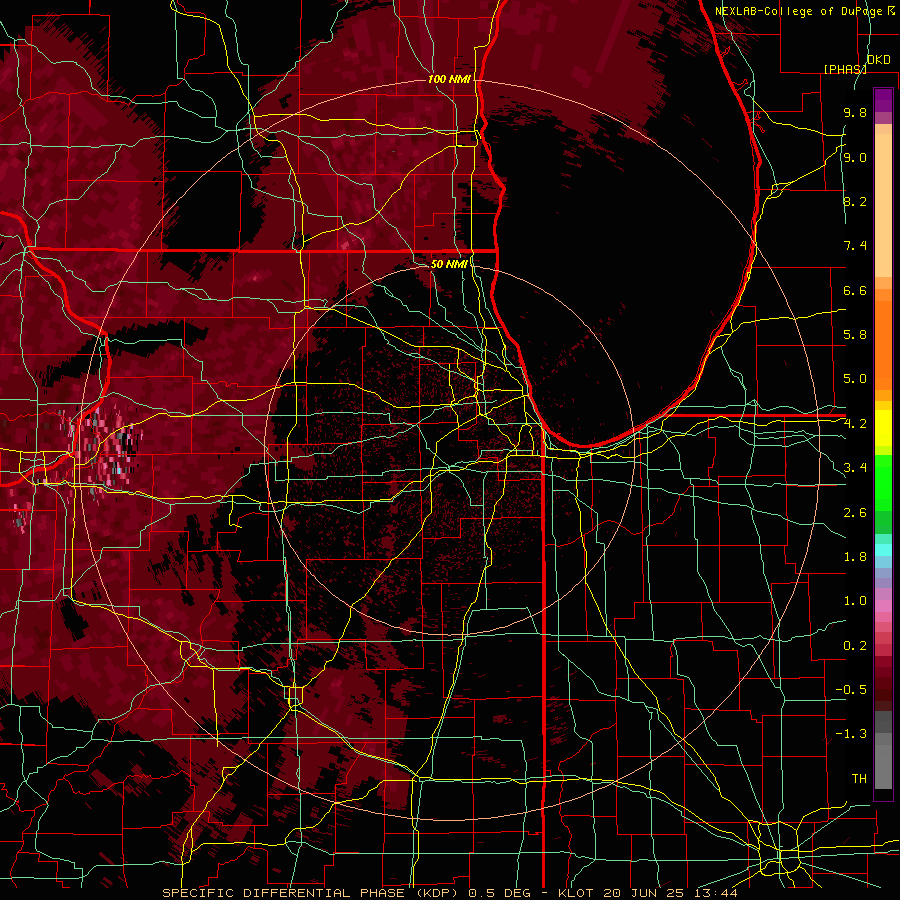This screenshot has width=900, height=900.
Task: Click the 9.0 value on color scale
Action: click(855, 158)
